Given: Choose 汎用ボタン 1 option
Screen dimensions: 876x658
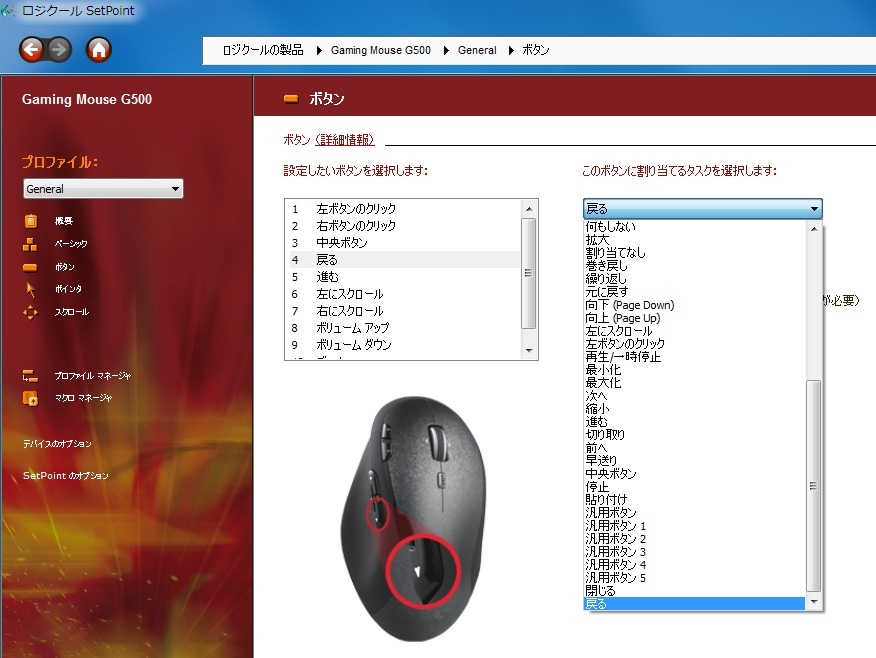Looking at the screenshot, I should [694, 526].
